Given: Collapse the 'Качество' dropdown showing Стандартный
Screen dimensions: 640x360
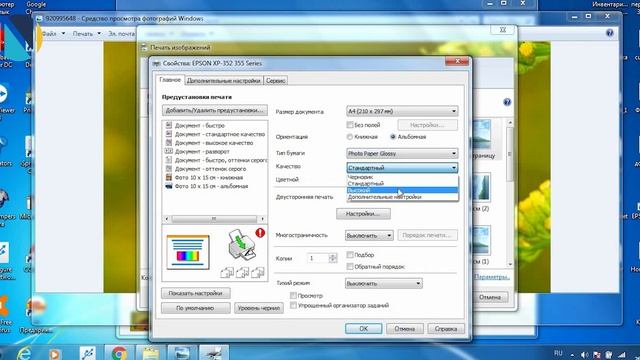Looking at the screenshot, I should (x=402, y=168).
